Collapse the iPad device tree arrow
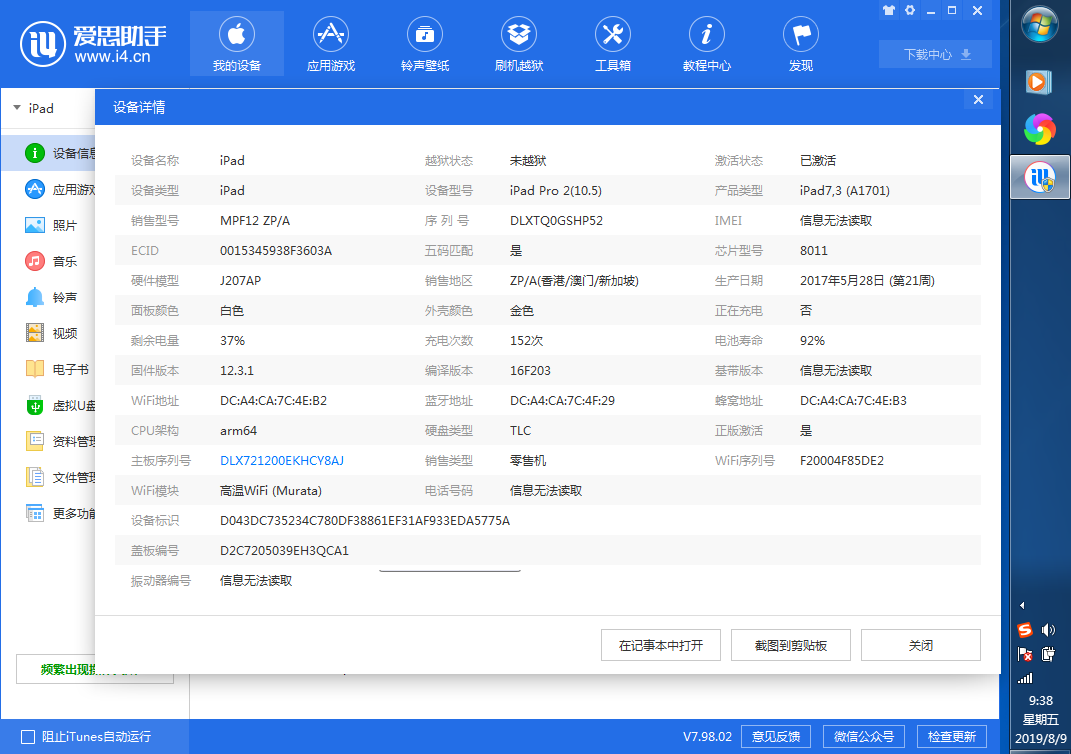Image resolution: width=1071 pixels, height=754 pixels. 17,108
